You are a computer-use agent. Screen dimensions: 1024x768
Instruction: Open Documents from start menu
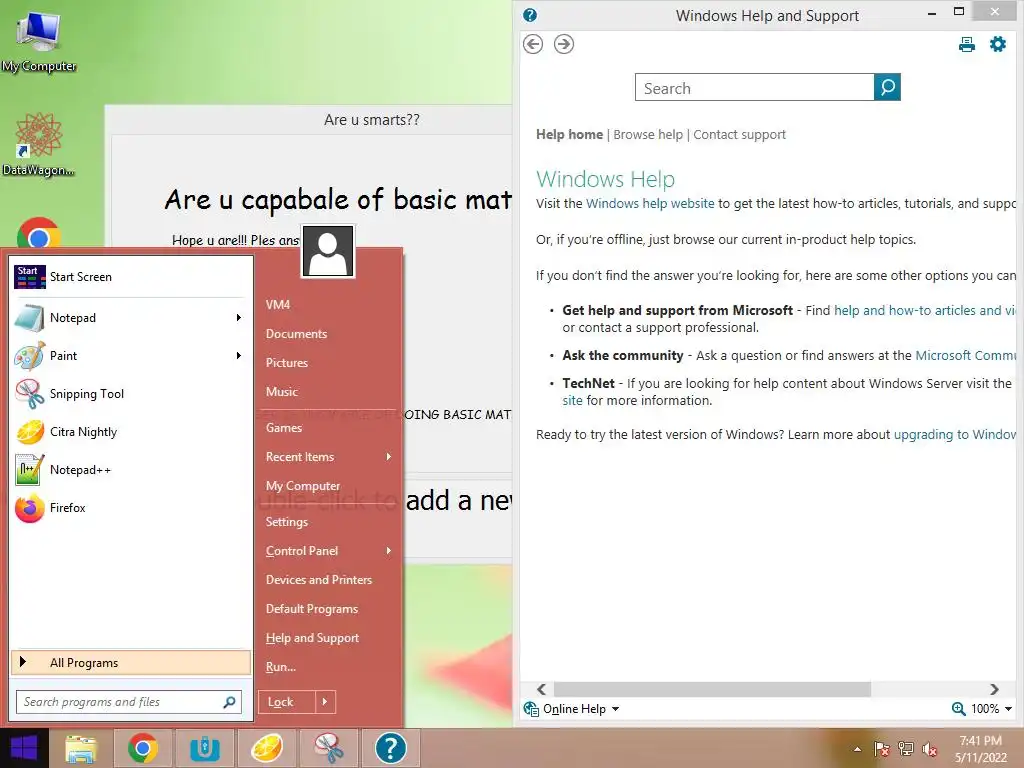coord(296,334)
